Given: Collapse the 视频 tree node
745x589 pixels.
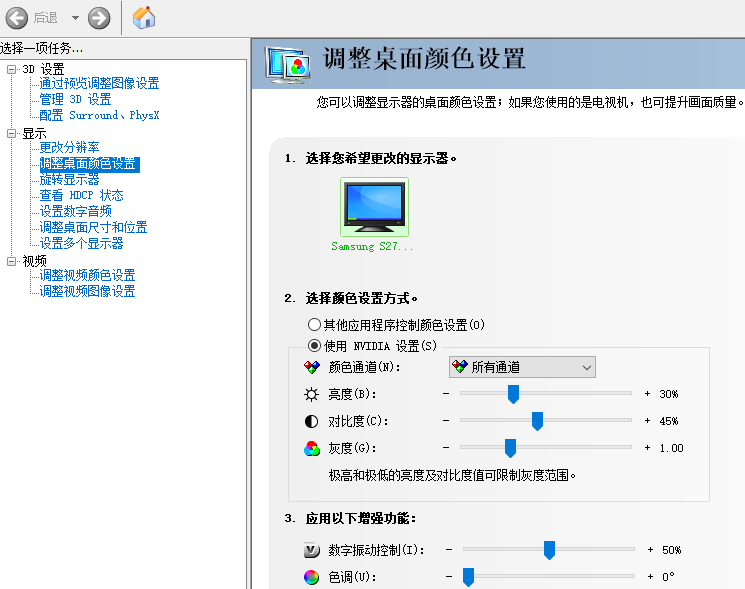Looking at the screenshot, I should [12, 261].
